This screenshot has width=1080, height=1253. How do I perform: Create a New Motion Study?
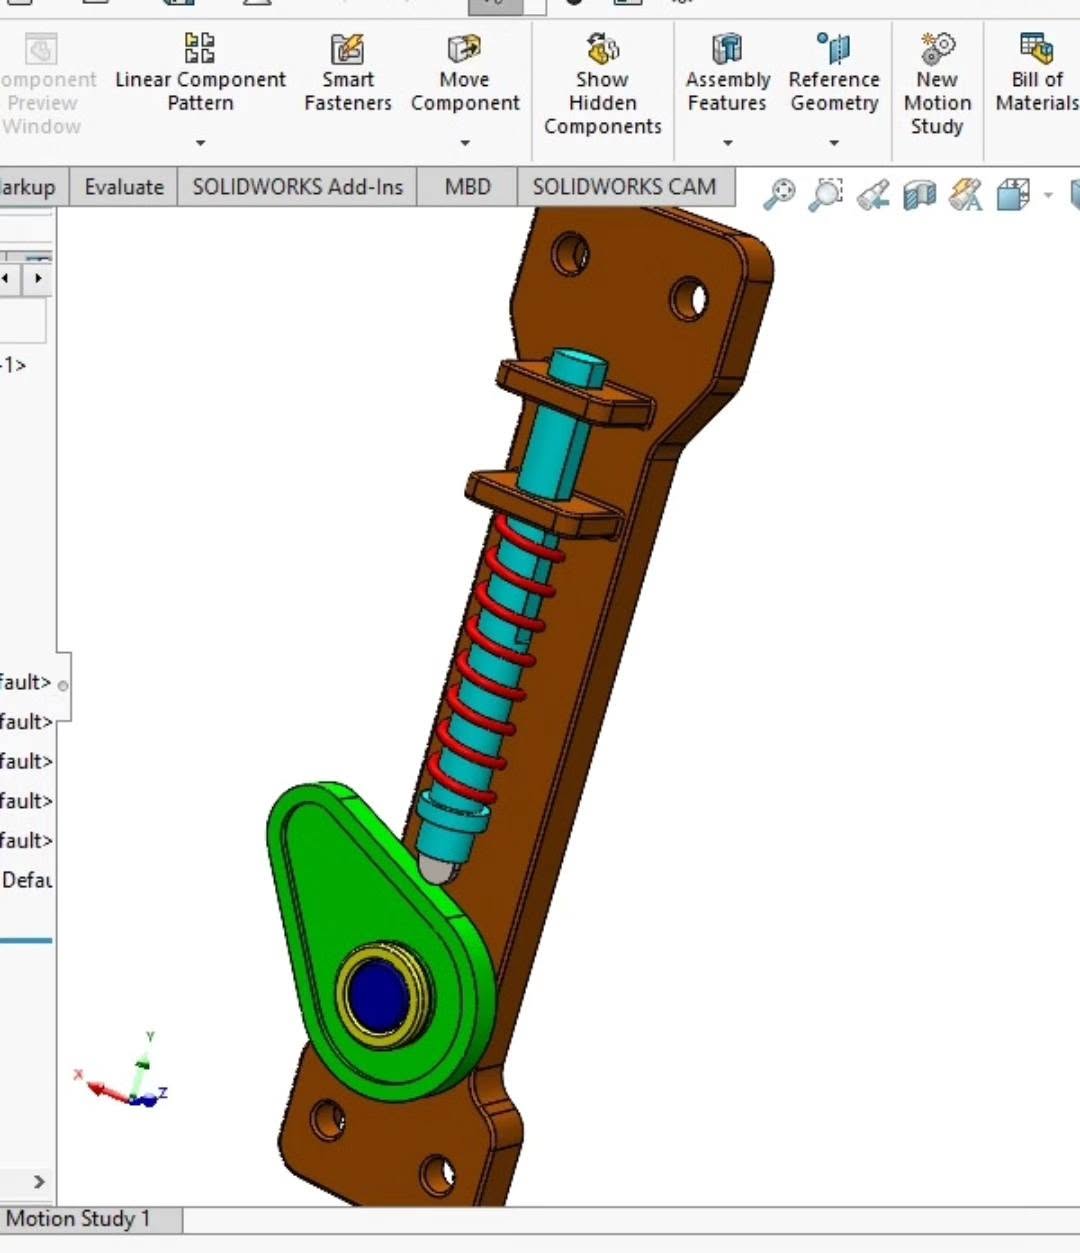coord(937,83)
